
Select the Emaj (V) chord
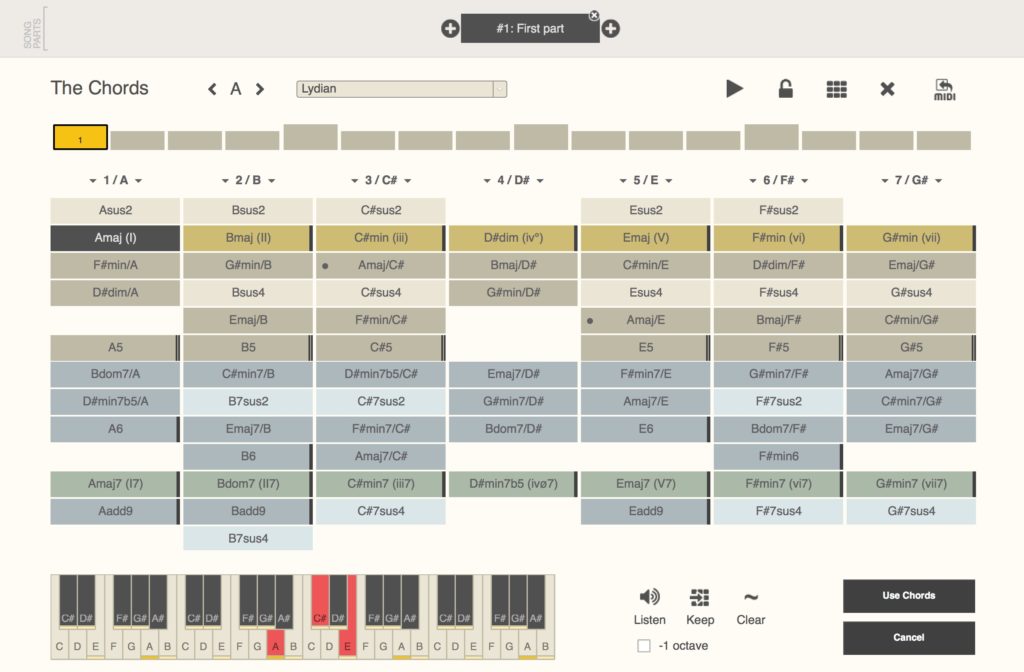(645, 238)
